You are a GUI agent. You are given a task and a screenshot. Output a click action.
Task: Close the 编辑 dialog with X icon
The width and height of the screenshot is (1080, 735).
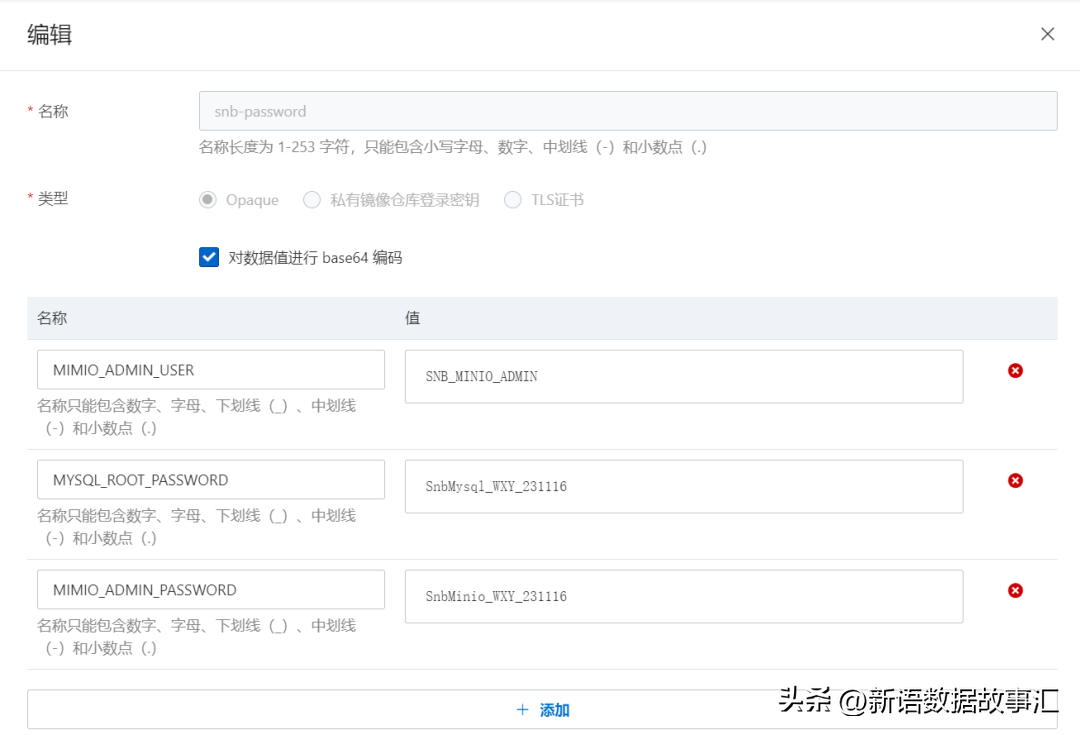coord(1047,34)
